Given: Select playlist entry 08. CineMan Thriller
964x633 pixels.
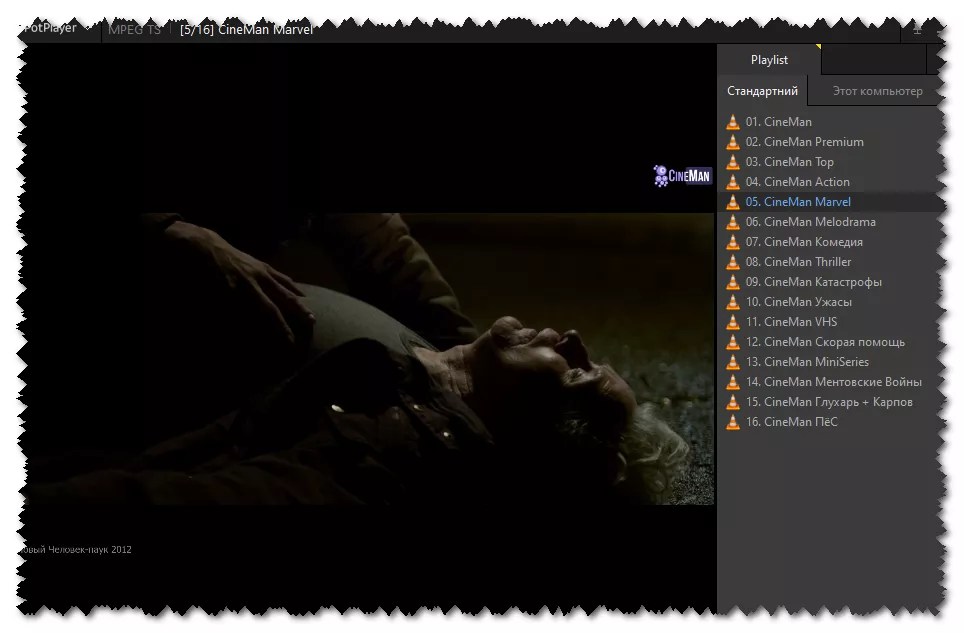Looking at the screenshot, I should click(831, 262).
